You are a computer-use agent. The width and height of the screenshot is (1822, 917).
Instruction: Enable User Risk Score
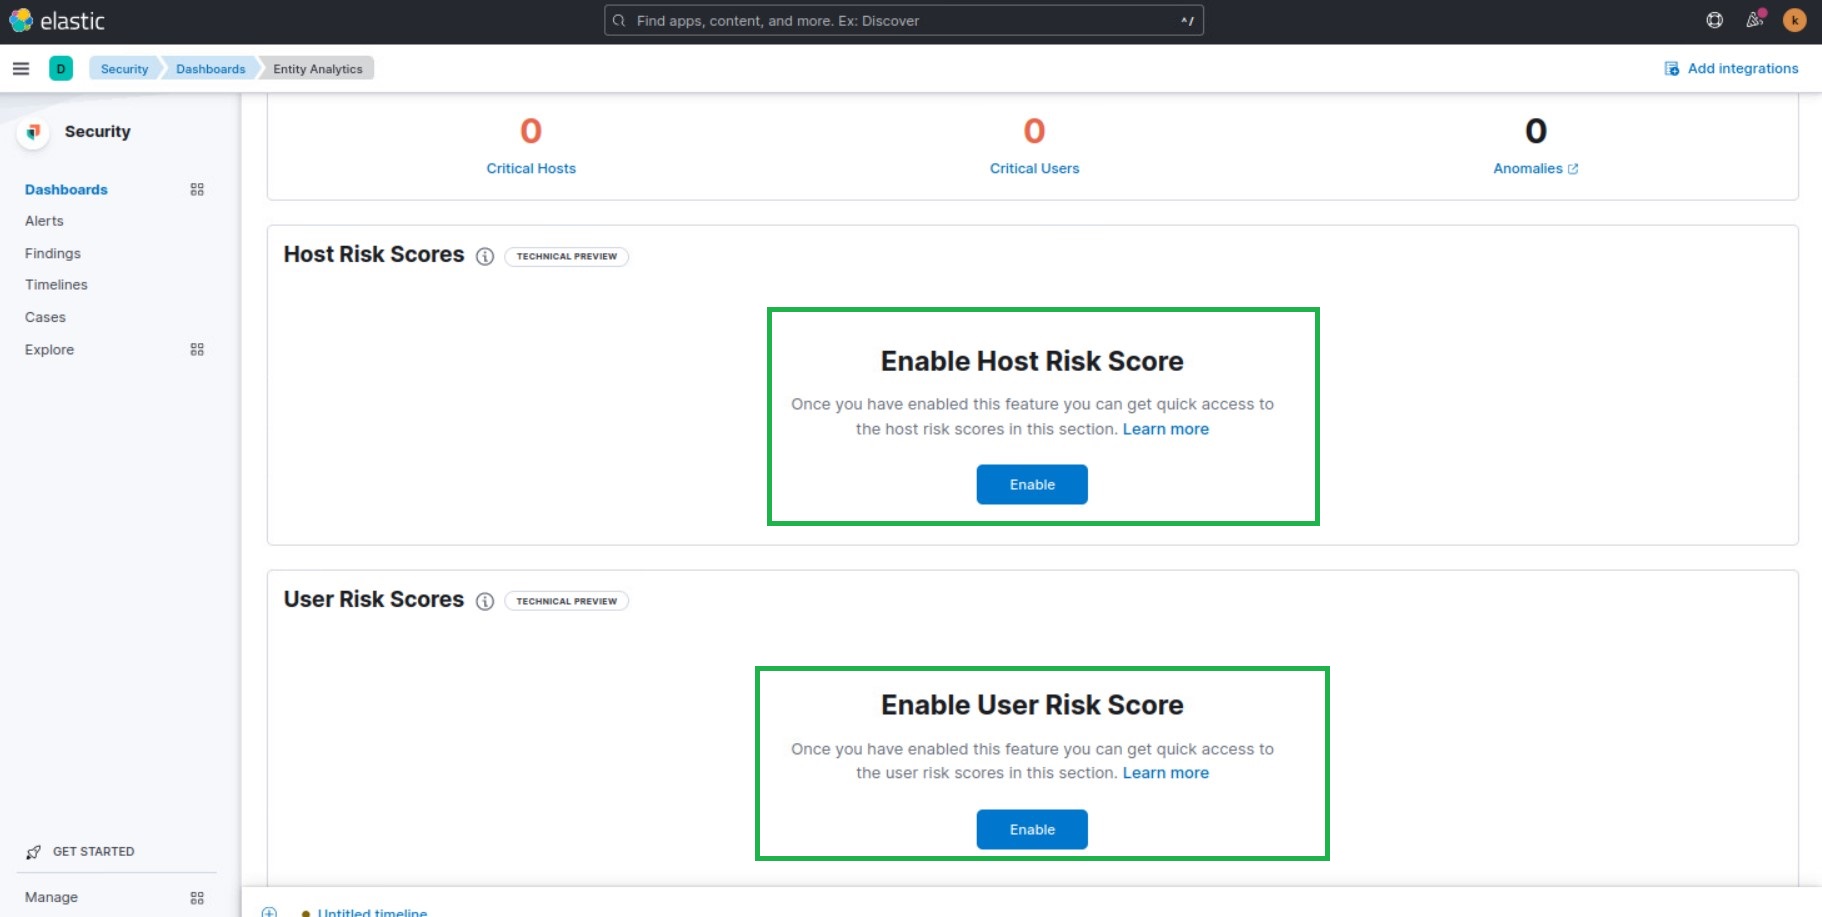click(1031, 829)
